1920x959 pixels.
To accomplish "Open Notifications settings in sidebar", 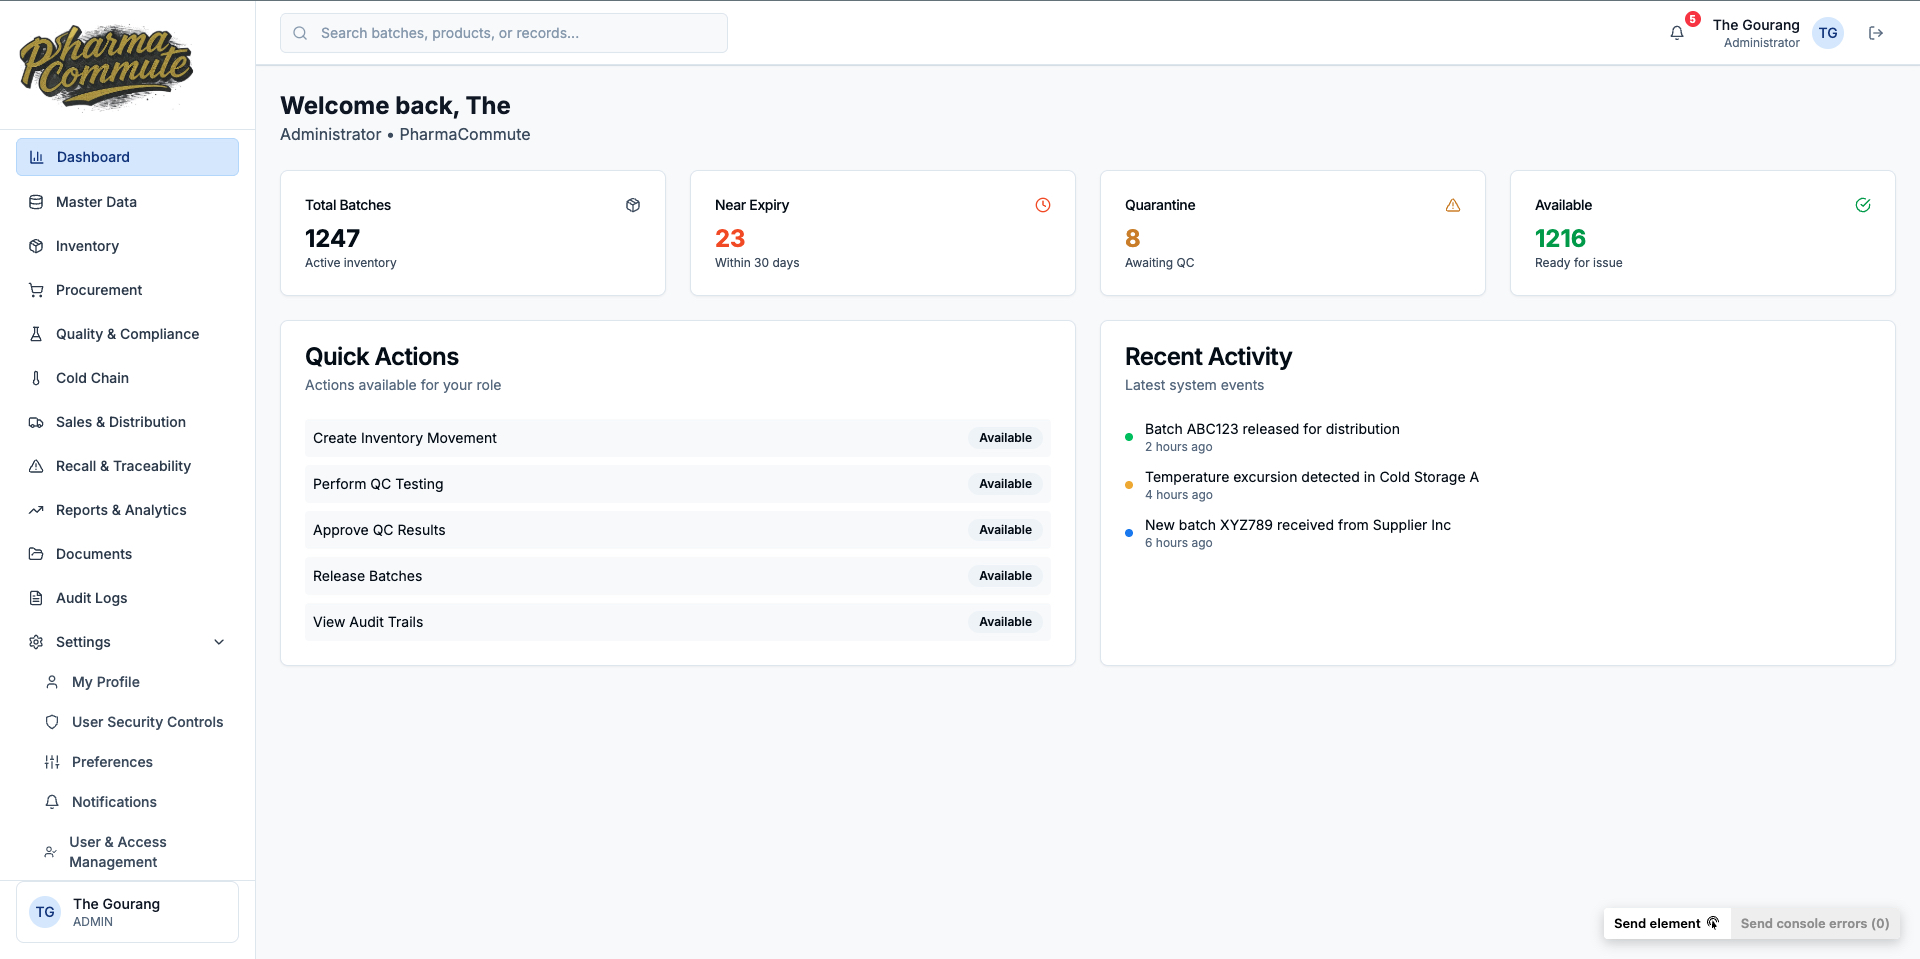I will 135,802.
